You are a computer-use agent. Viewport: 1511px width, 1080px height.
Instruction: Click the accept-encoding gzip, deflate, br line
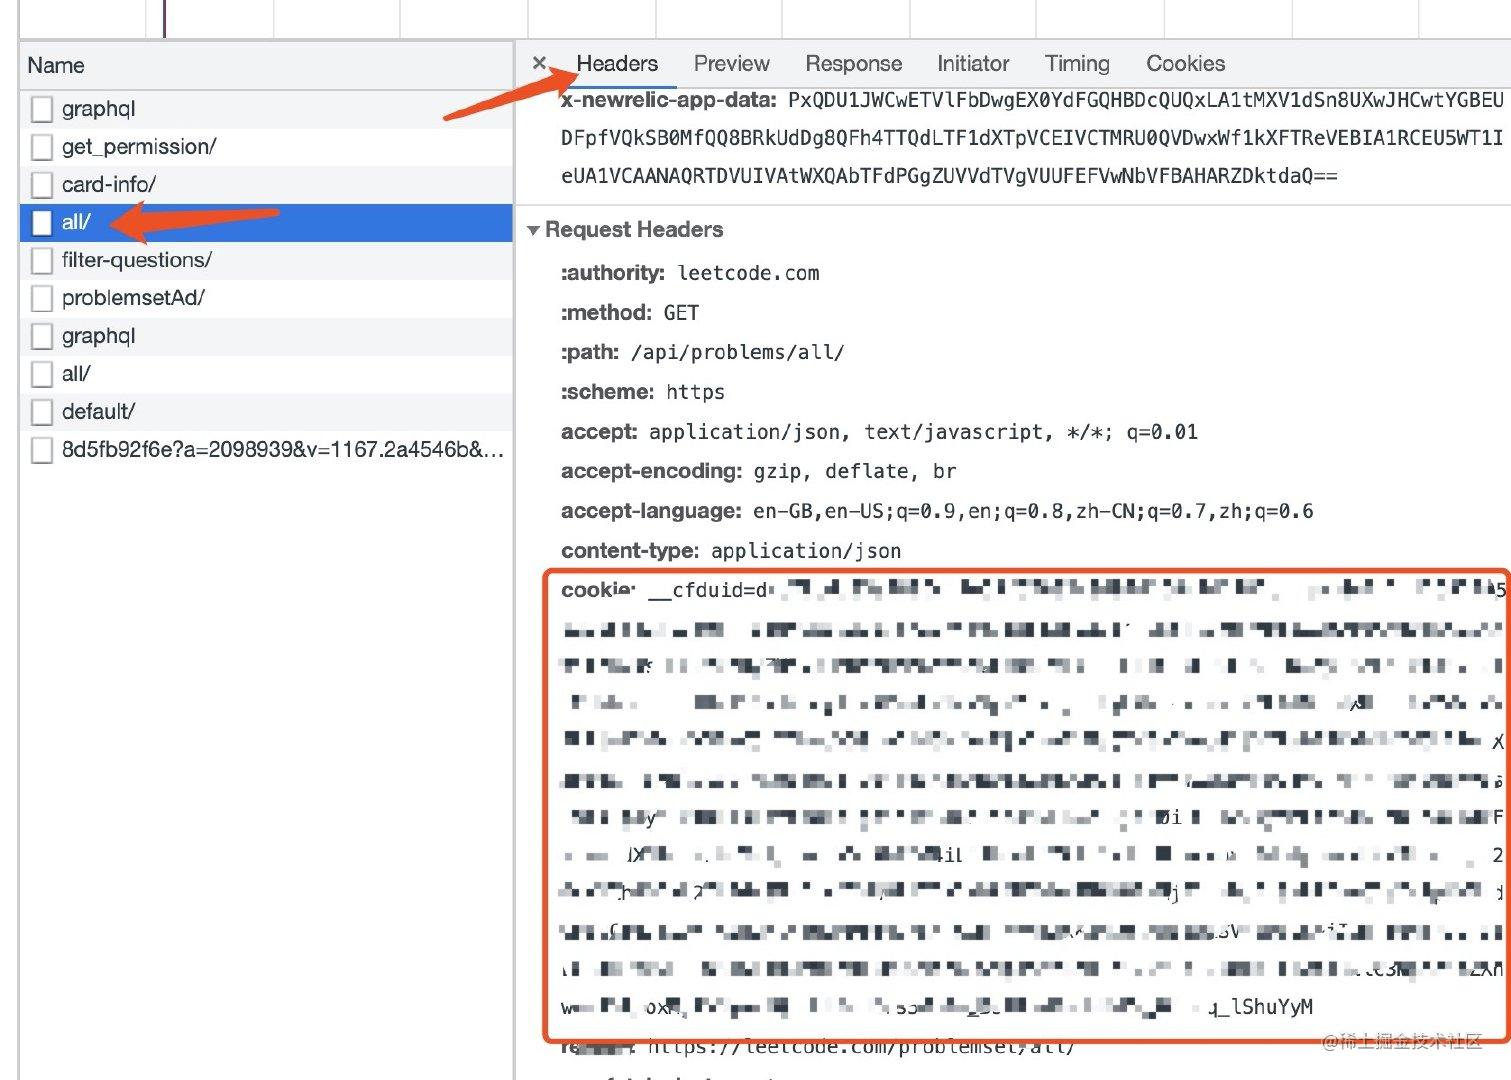click(758, 471)
